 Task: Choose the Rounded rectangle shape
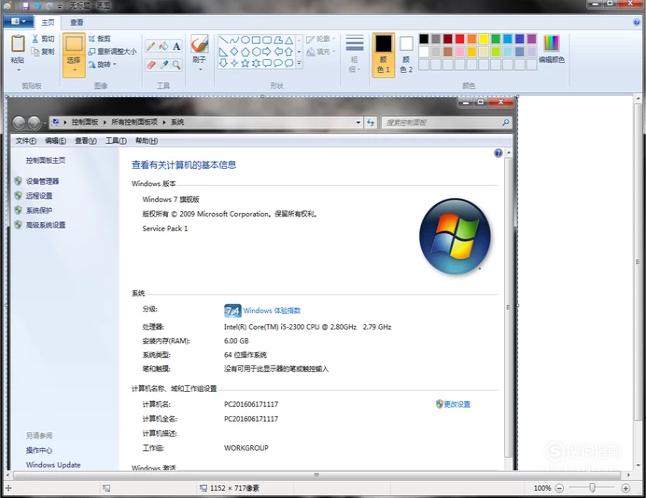coord(267,40)
